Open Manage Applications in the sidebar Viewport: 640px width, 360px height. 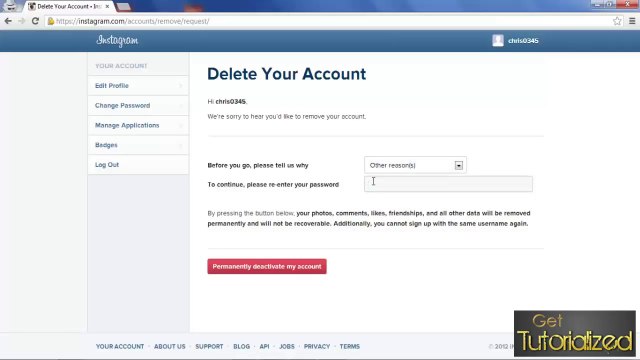(x=138, y=125)
